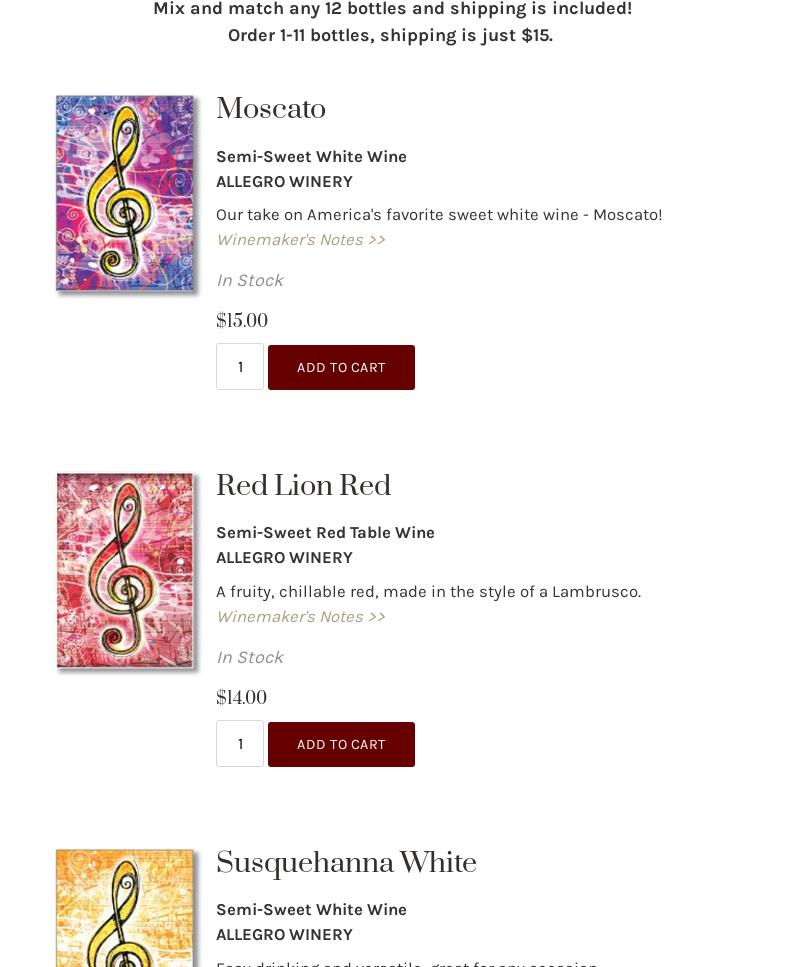Click the Susquehanna White bottle image
This screenshot has width=785, height=967.
124,910
